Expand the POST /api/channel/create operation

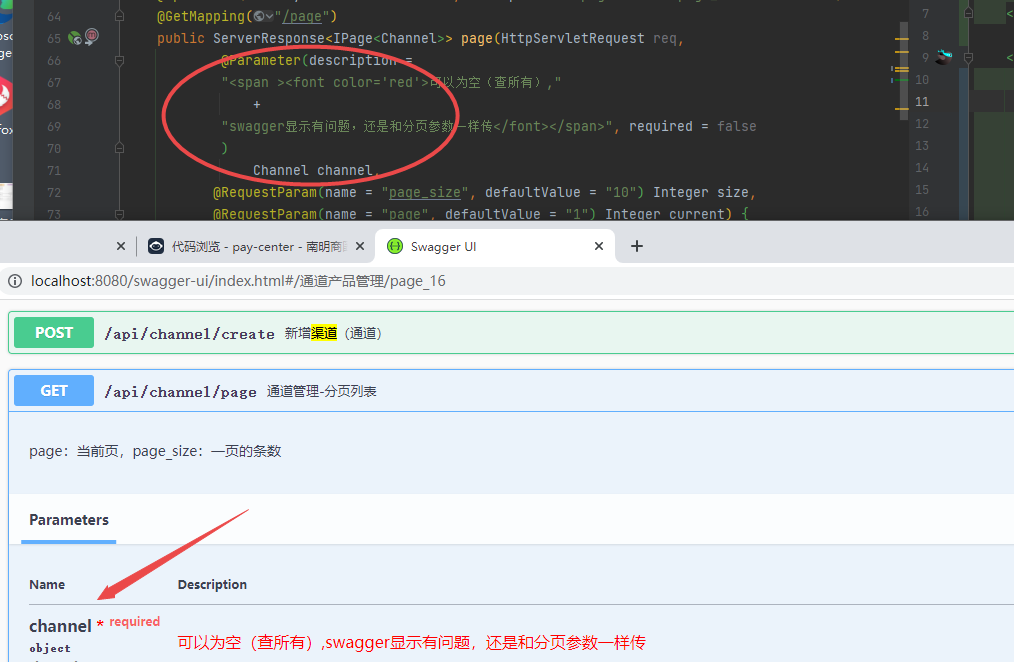coord(511,333)
